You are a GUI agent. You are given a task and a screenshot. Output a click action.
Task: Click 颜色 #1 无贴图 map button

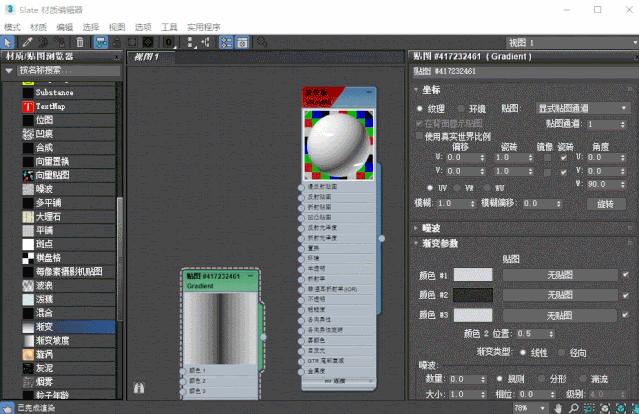click(560, 275)
